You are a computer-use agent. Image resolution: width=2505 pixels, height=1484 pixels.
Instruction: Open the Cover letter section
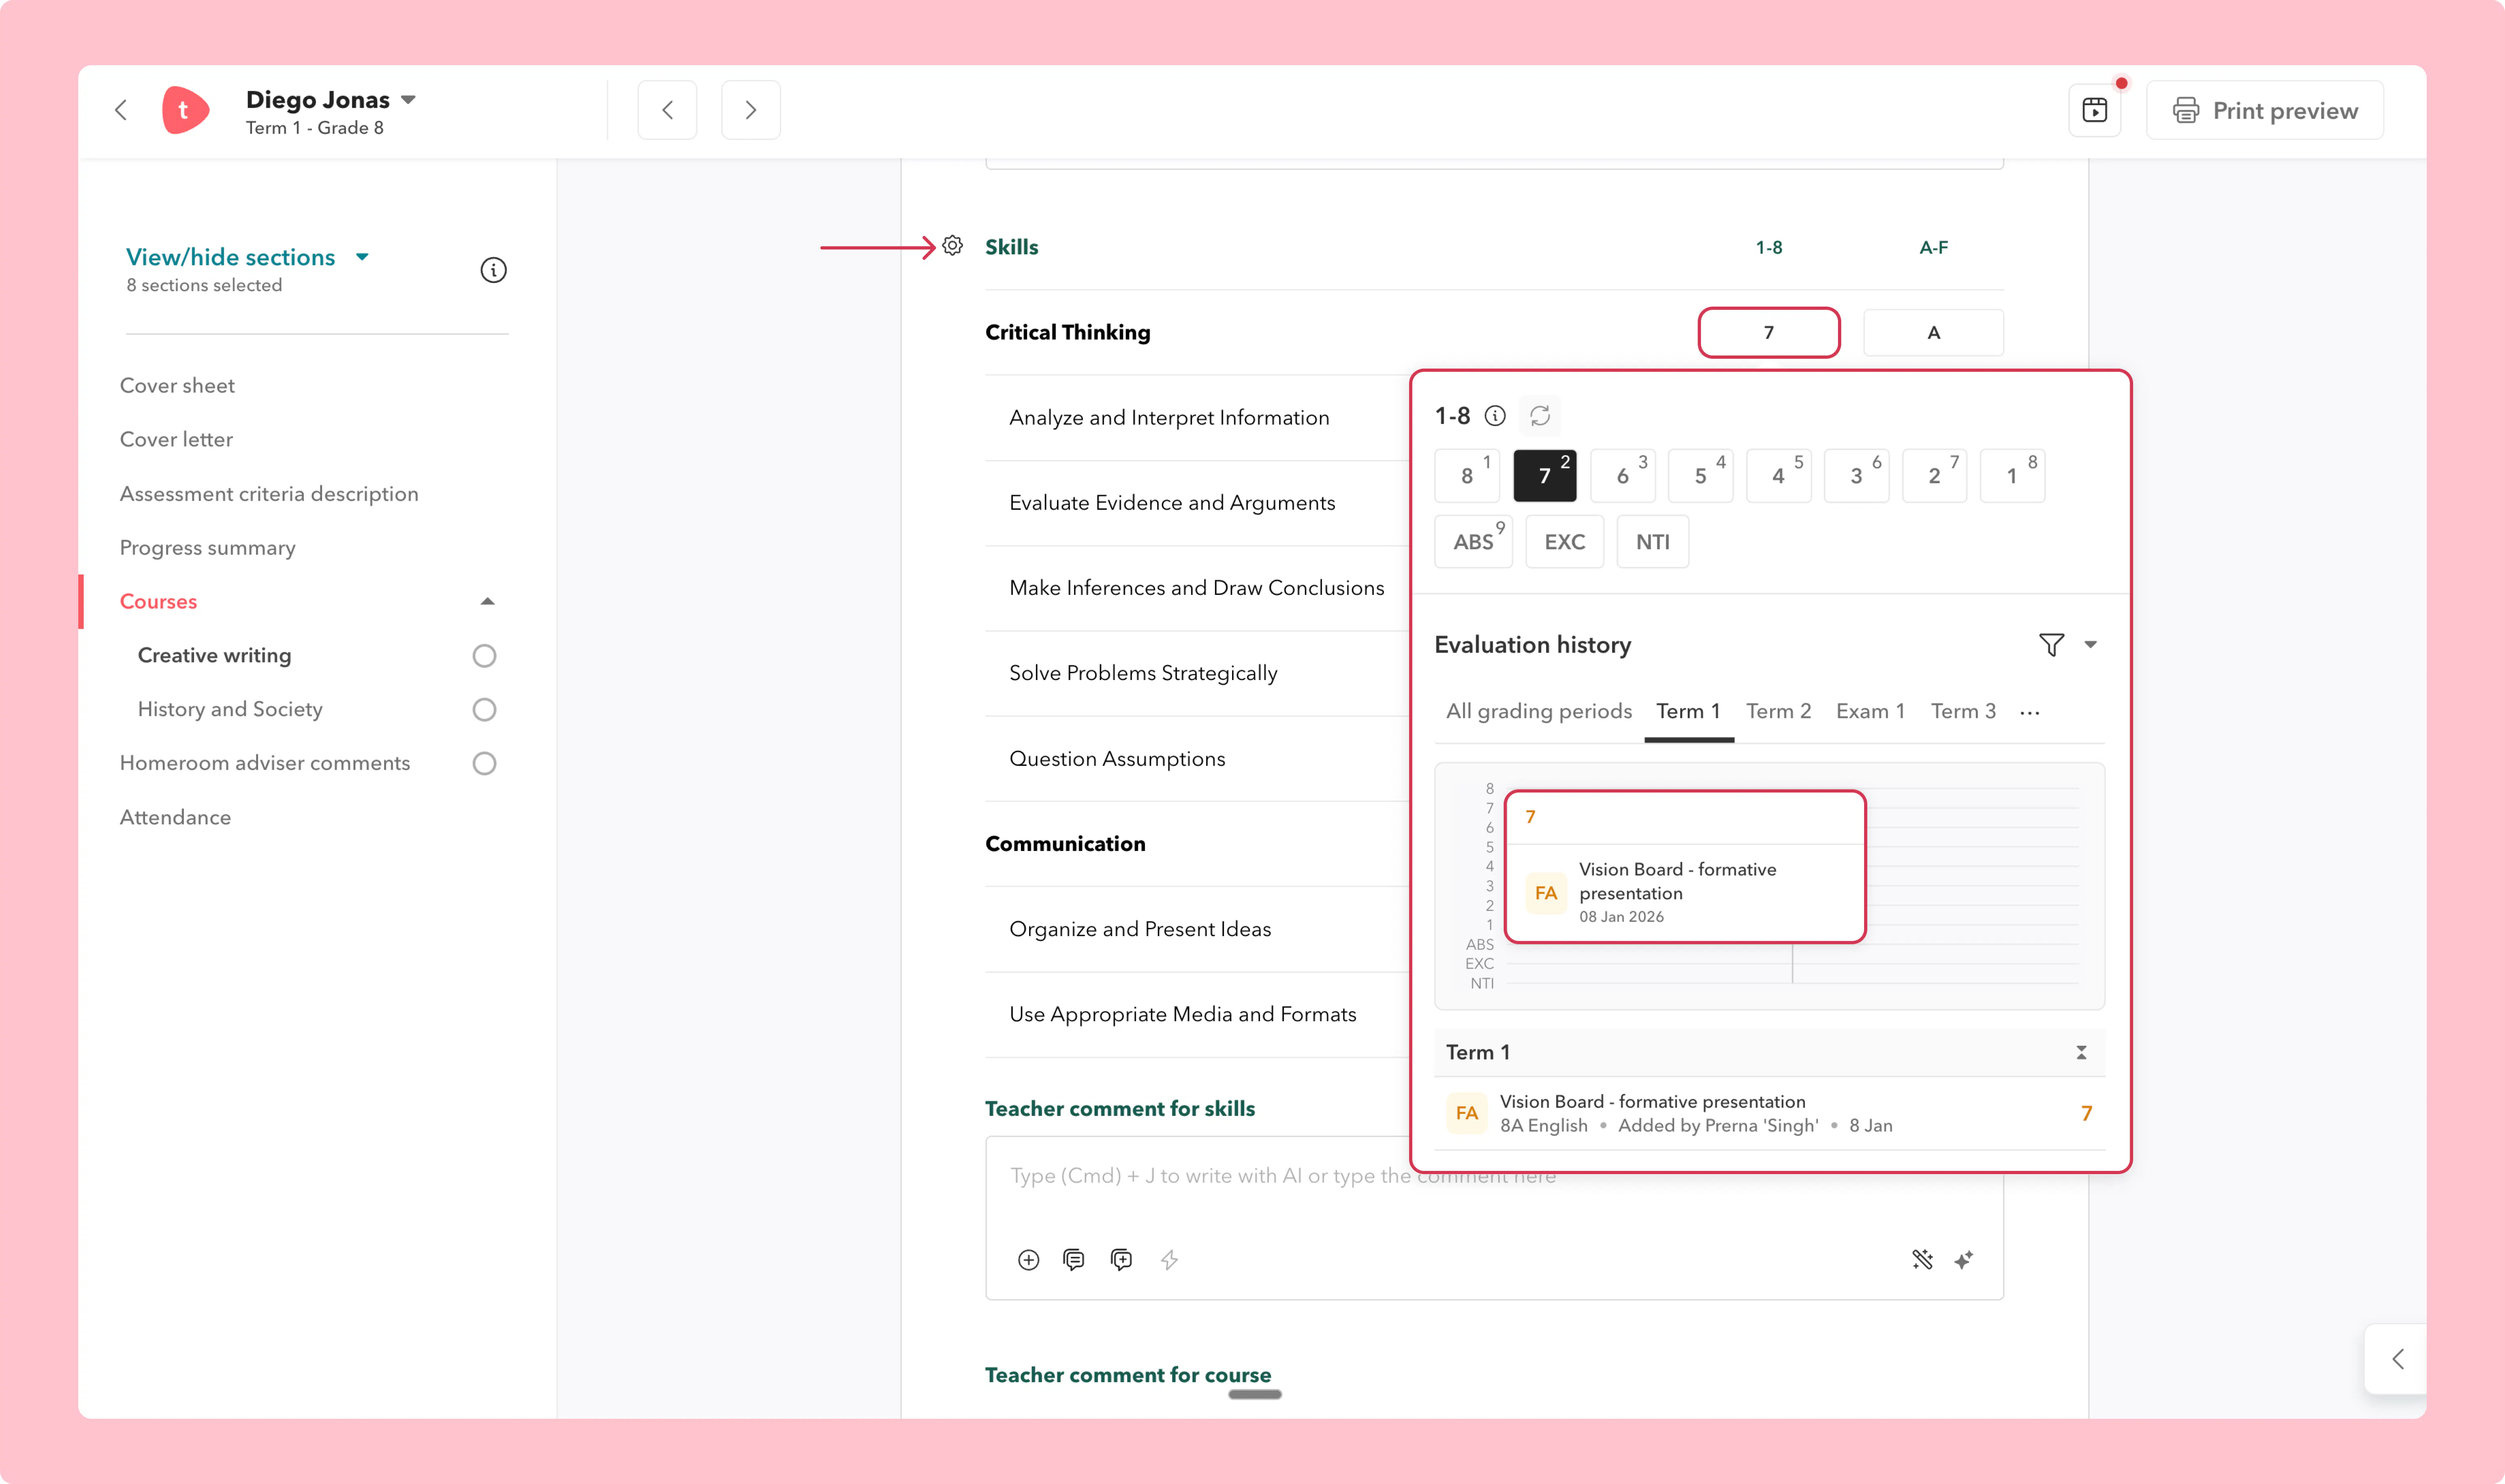click(176, 440)
